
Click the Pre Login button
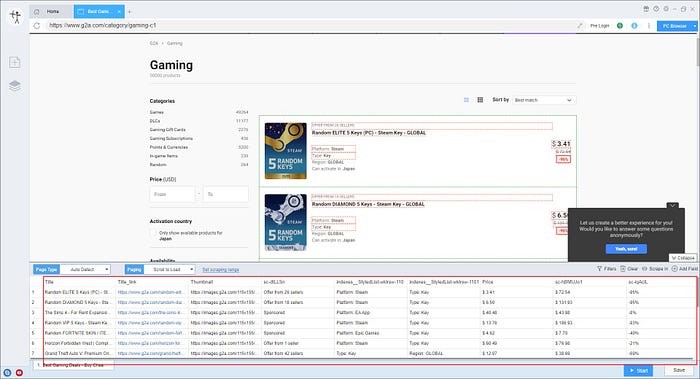(x=600, y=26)
